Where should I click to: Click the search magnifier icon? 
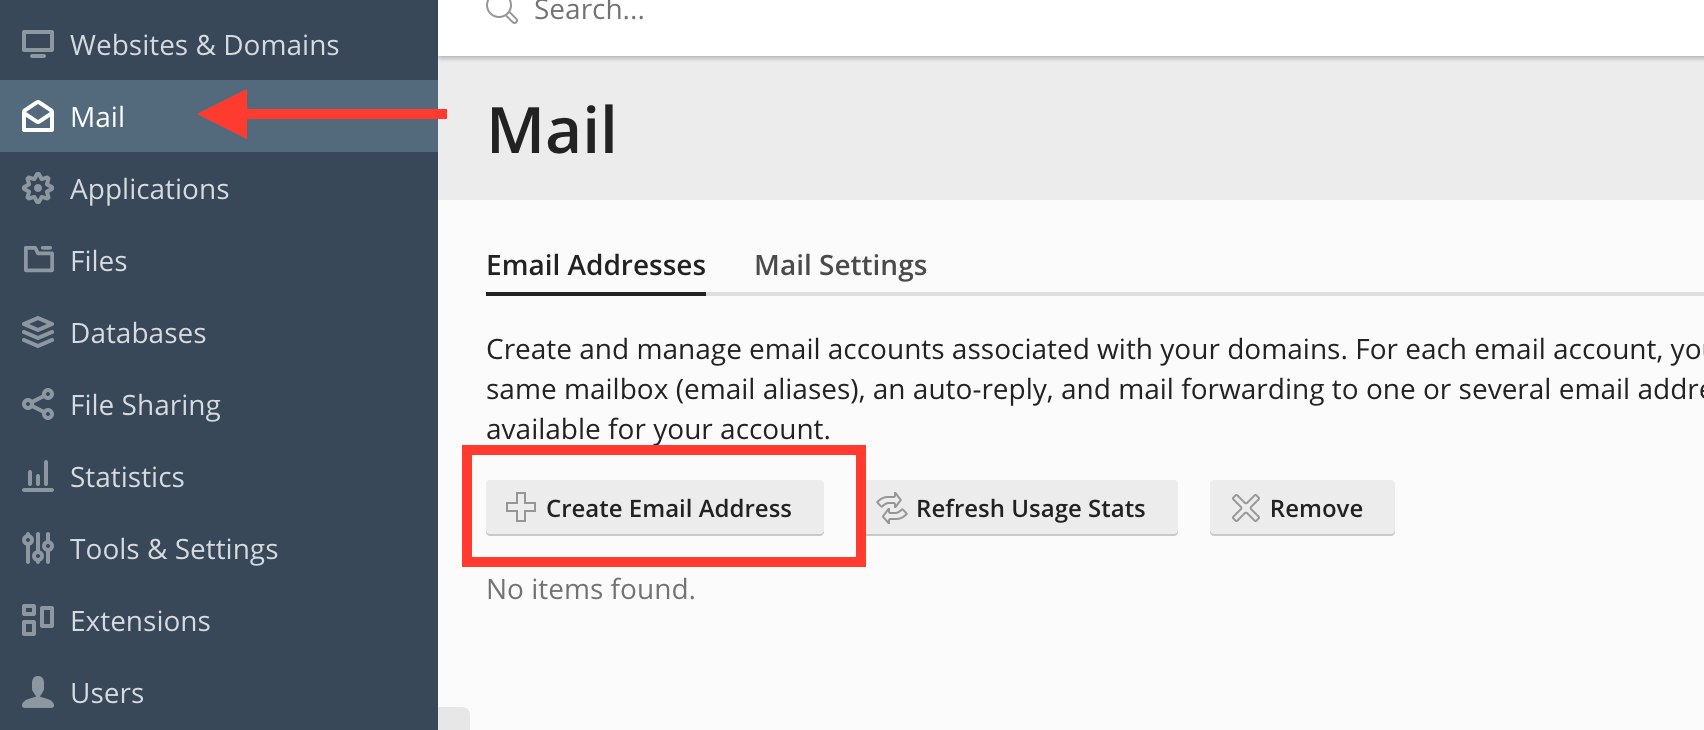tap(501, 9)
